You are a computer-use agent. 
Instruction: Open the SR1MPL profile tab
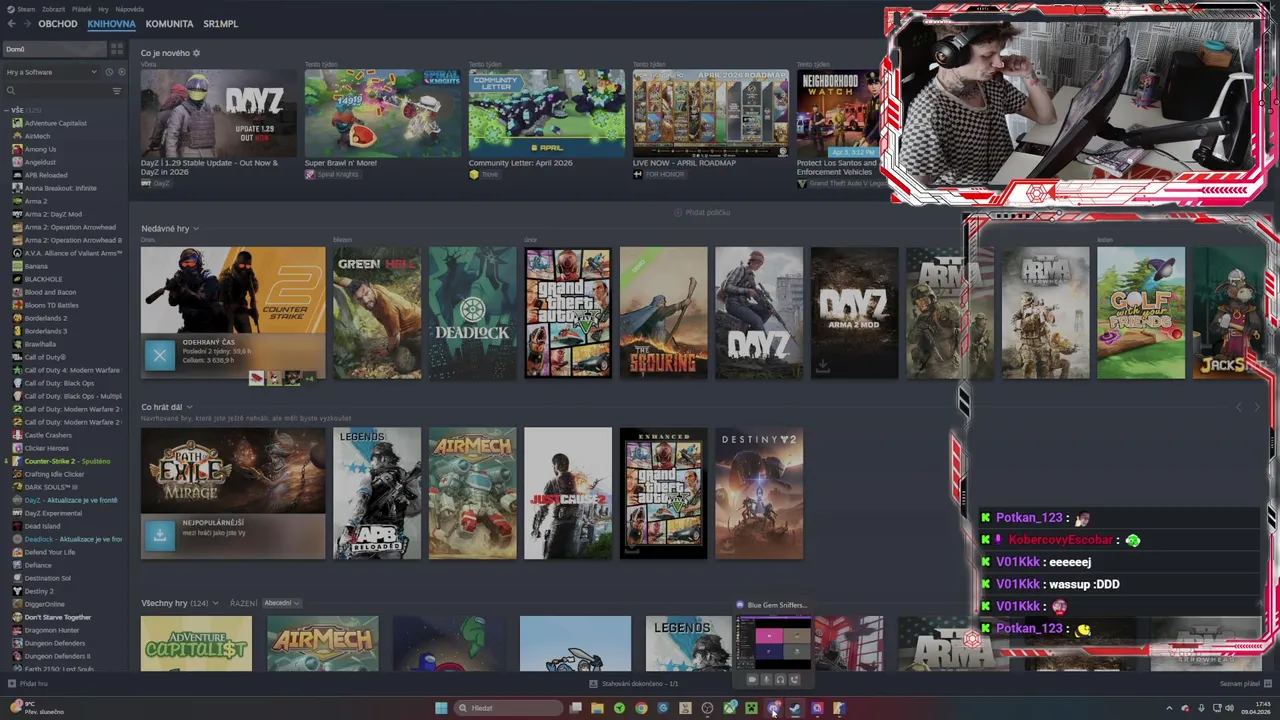(x=220, y=24)
